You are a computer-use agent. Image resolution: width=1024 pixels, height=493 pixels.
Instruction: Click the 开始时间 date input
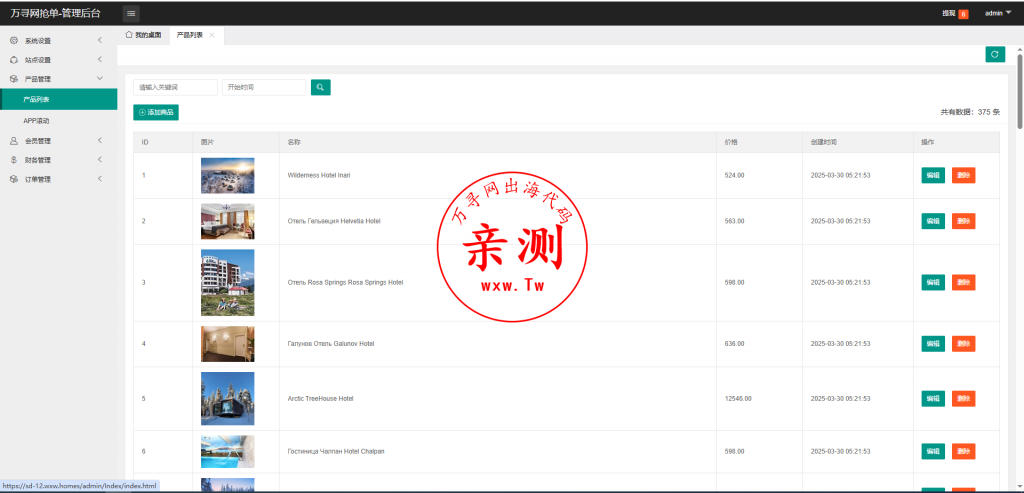coord(264,87)
